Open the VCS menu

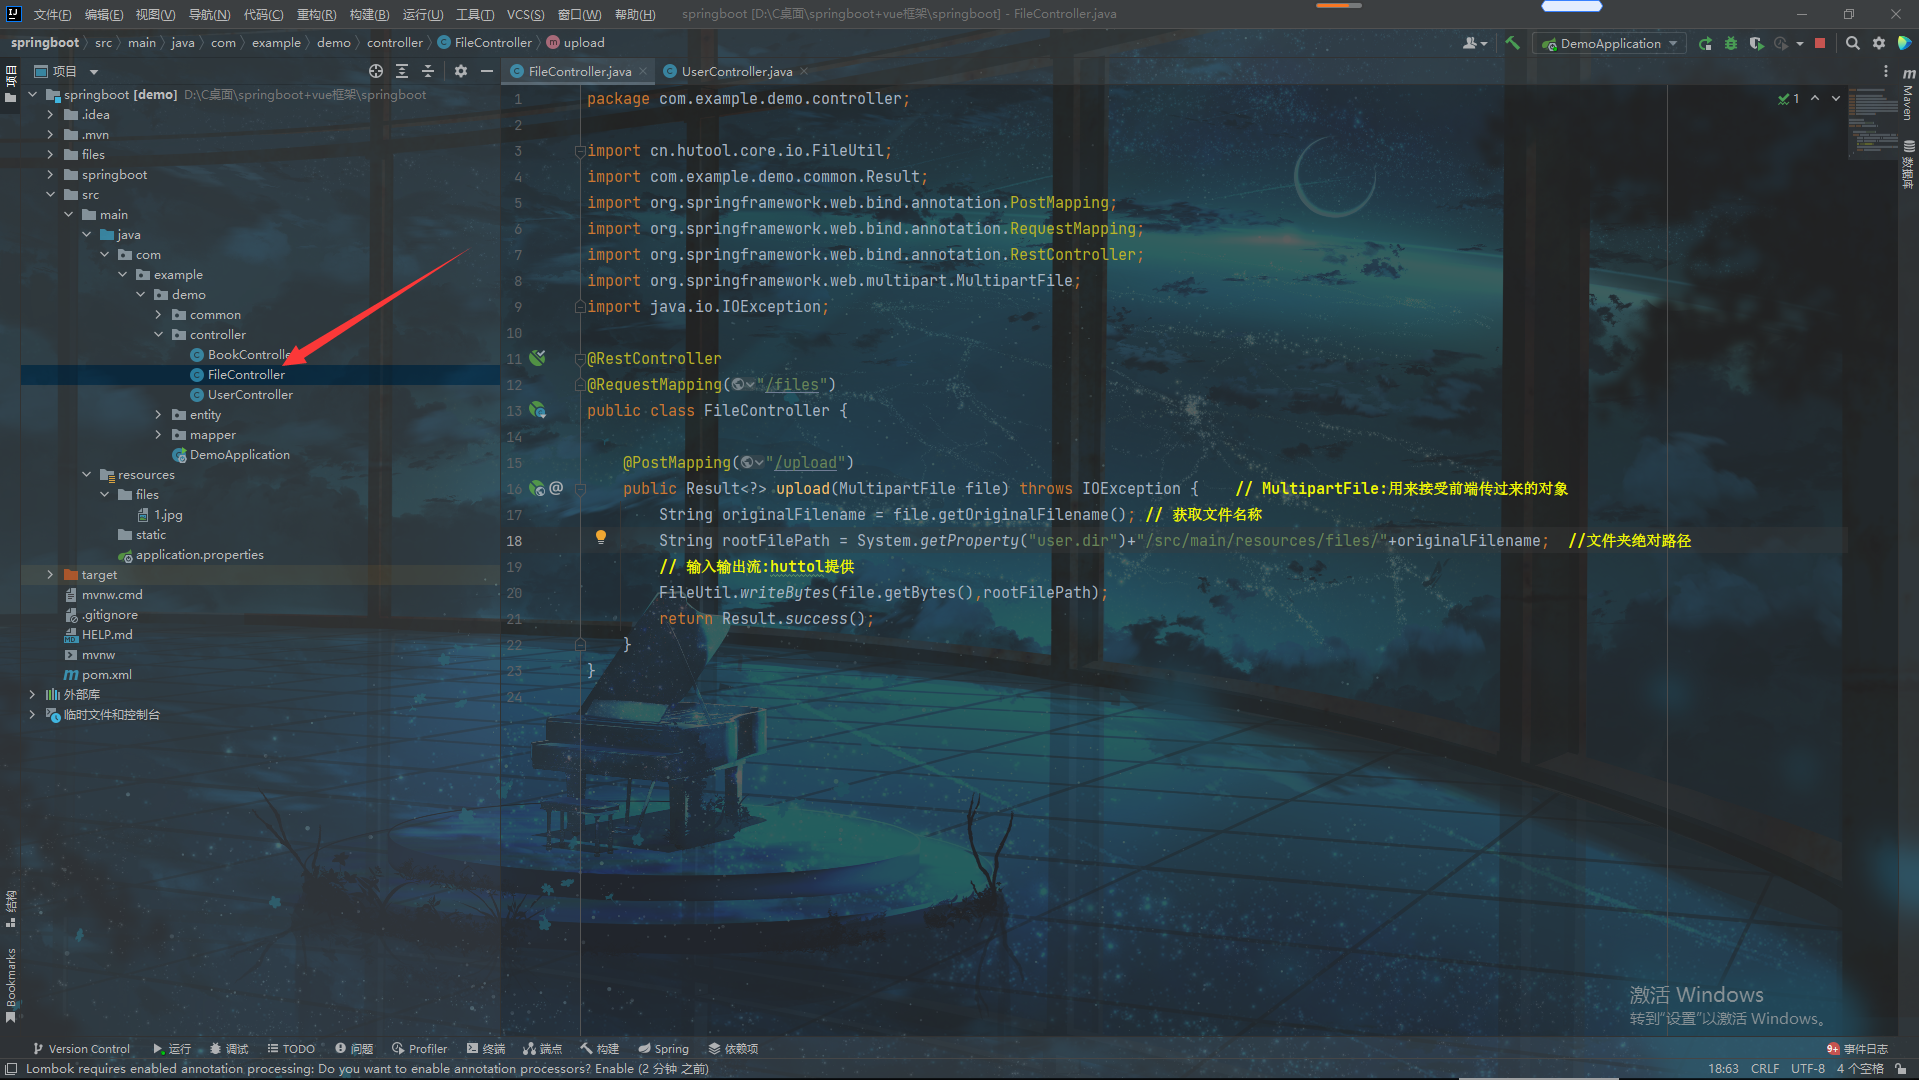525,14
